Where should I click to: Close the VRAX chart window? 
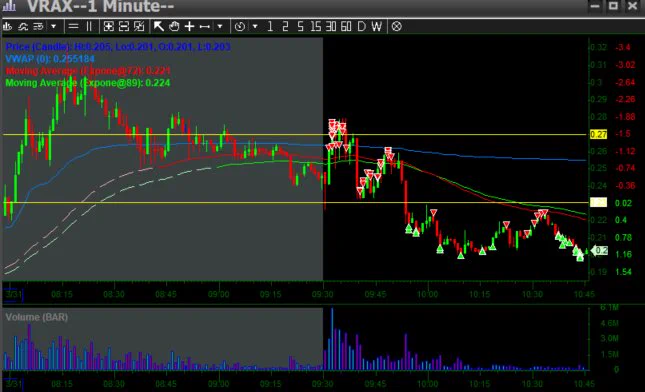tap(632, 6)
